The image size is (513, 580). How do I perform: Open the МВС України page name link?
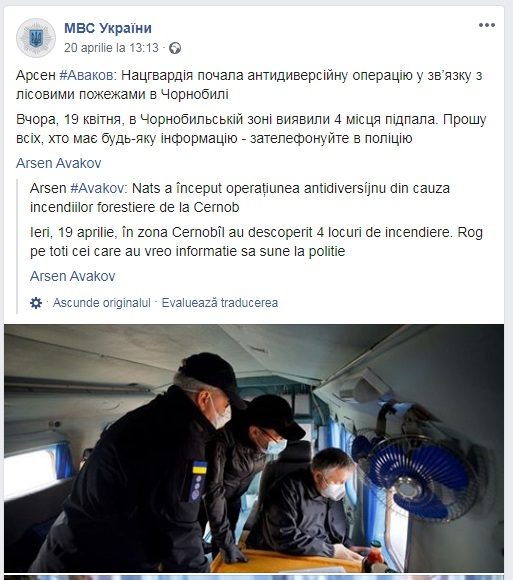108,28
